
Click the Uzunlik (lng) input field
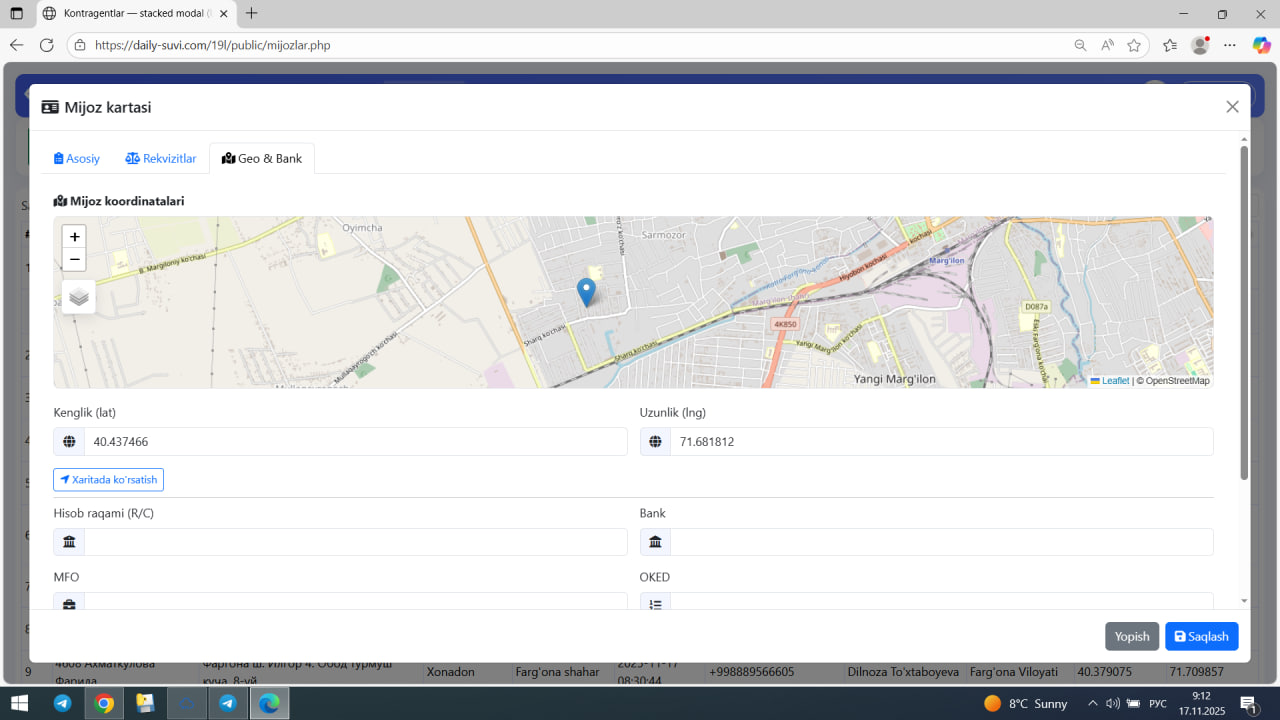(x=940, y=442)
